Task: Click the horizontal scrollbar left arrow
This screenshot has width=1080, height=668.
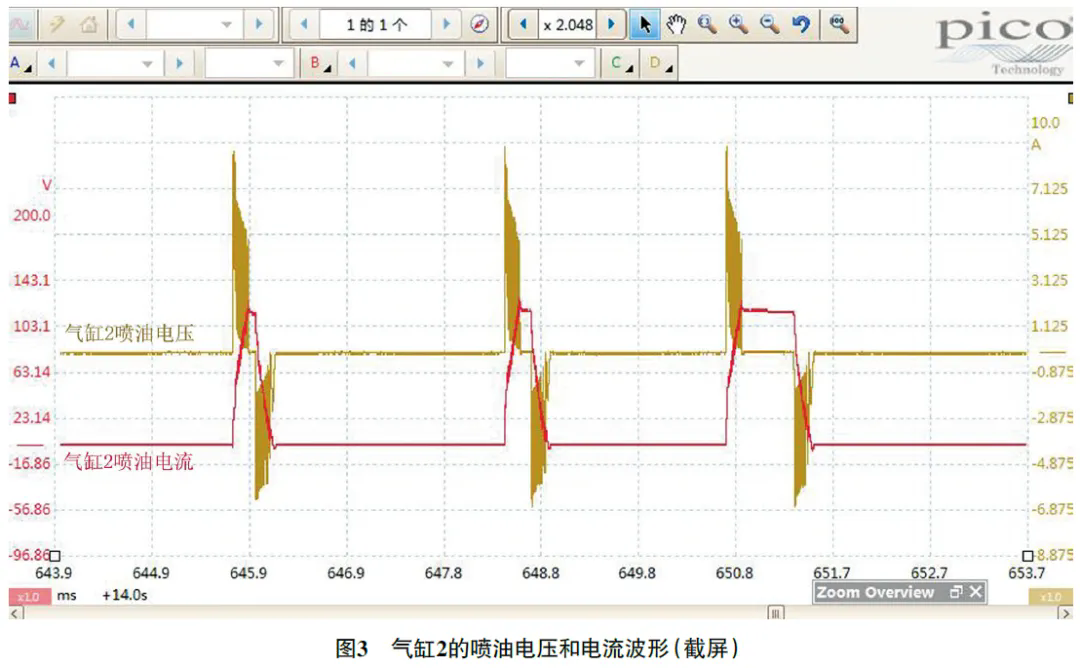Action: pos(16,613)
